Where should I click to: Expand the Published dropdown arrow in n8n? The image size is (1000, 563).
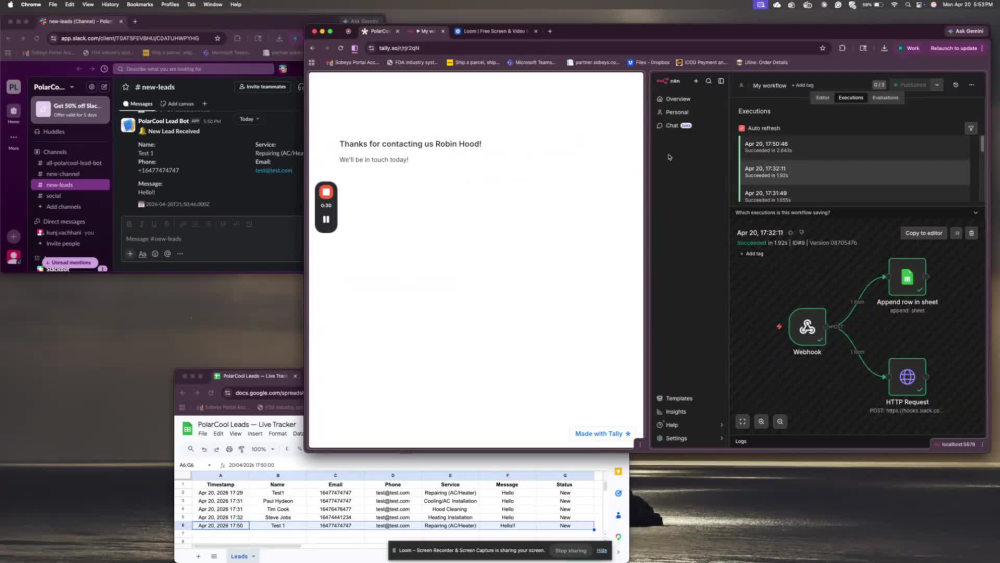point(936,85)
